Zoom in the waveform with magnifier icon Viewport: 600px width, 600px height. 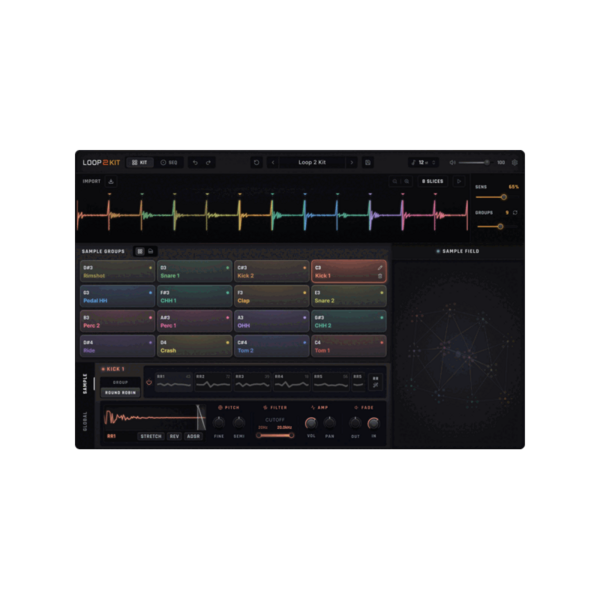[x=407, y=181]
